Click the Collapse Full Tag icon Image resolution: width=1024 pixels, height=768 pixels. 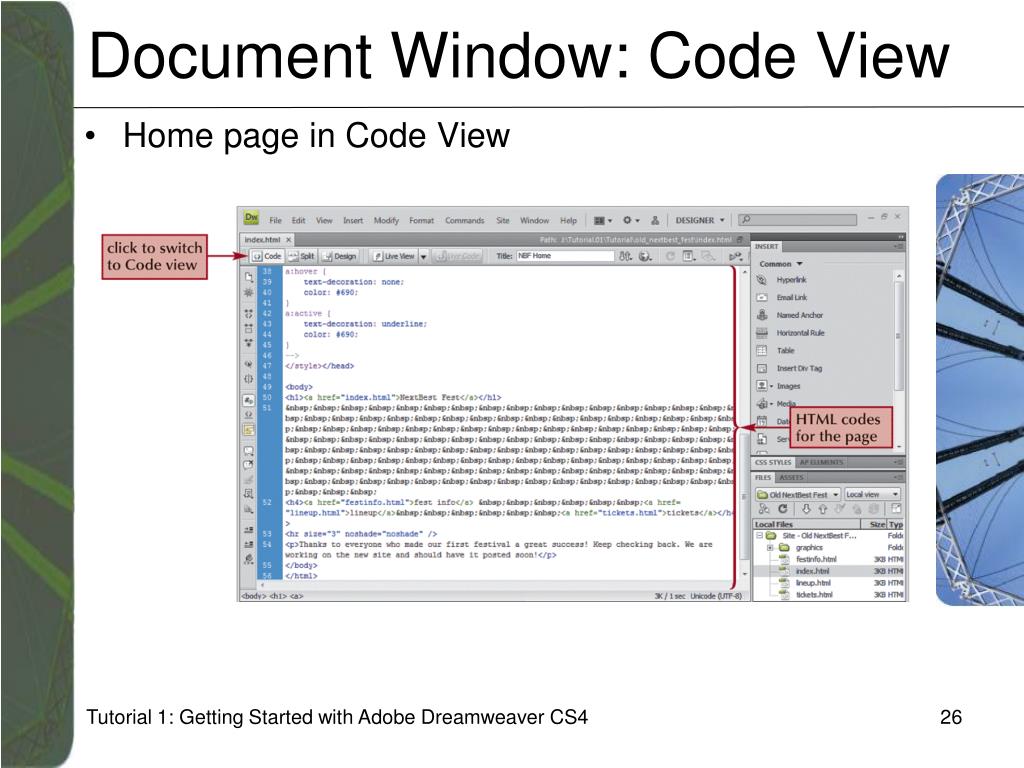(249, 313)
